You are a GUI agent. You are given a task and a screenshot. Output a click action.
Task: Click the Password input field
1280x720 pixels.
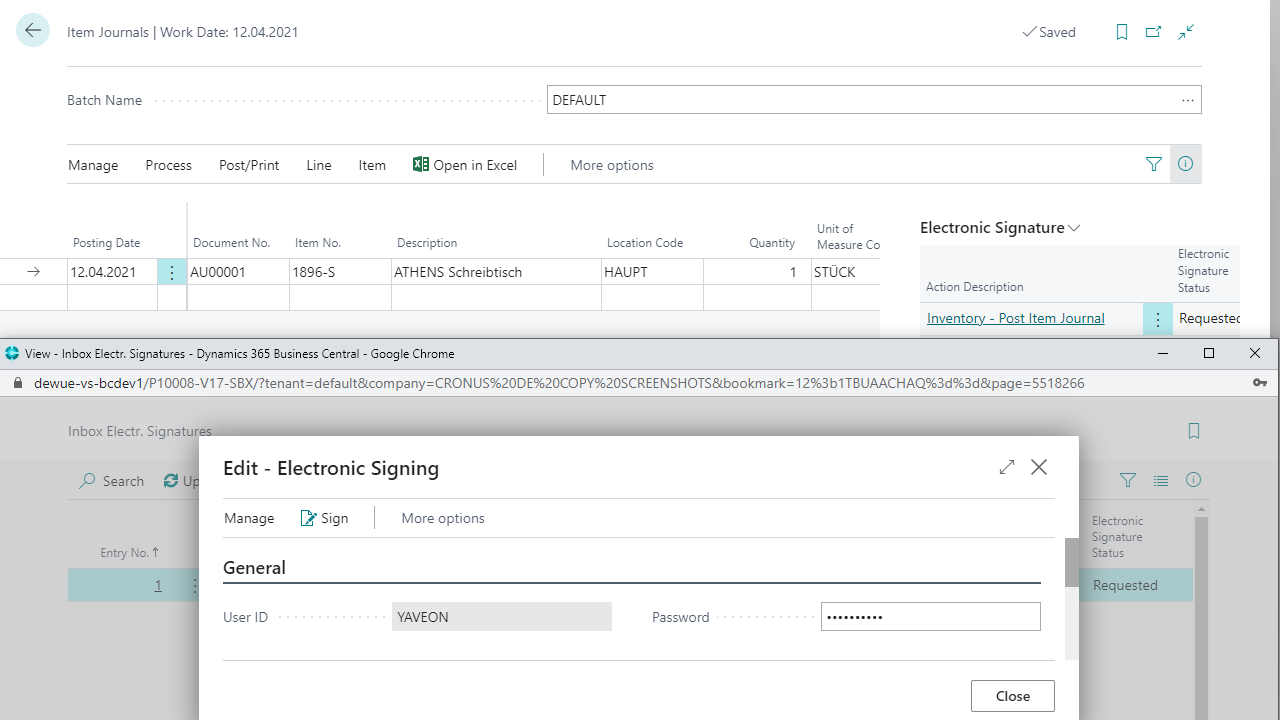[x=931, y=617]
